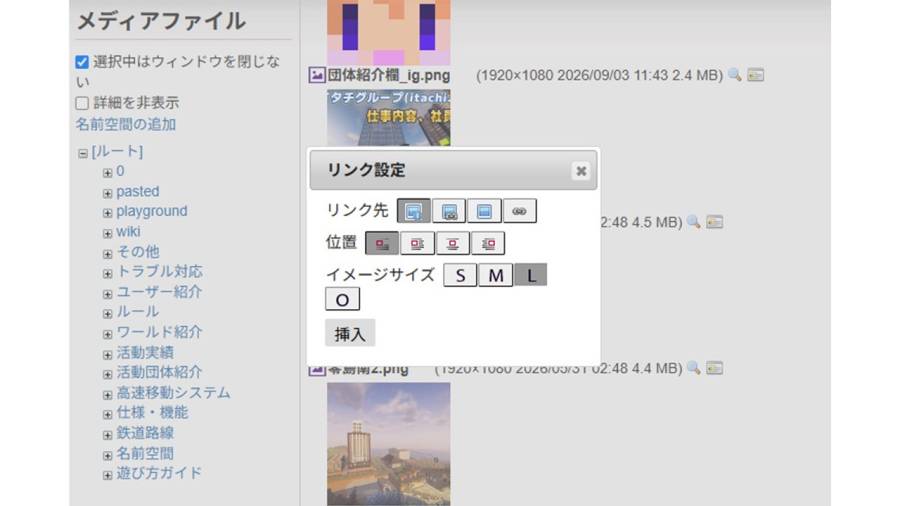Viewport: 900px width, 506px height.
Task: Select link-to-detail-page icon in リンク先 row
Action: coord(413,211)
